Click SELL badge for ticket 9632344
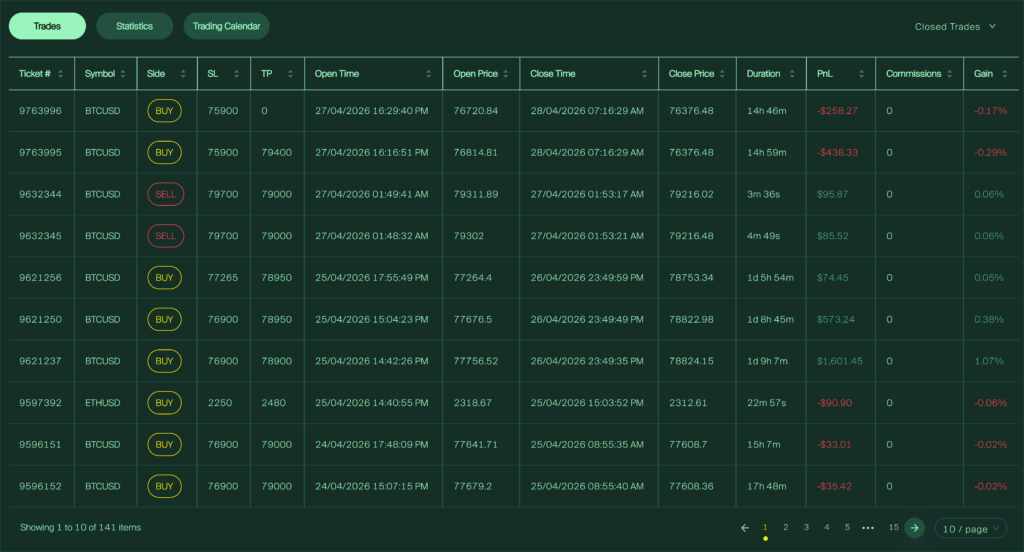Screen dimensions: 1024x552 click(x=166, y=194)
